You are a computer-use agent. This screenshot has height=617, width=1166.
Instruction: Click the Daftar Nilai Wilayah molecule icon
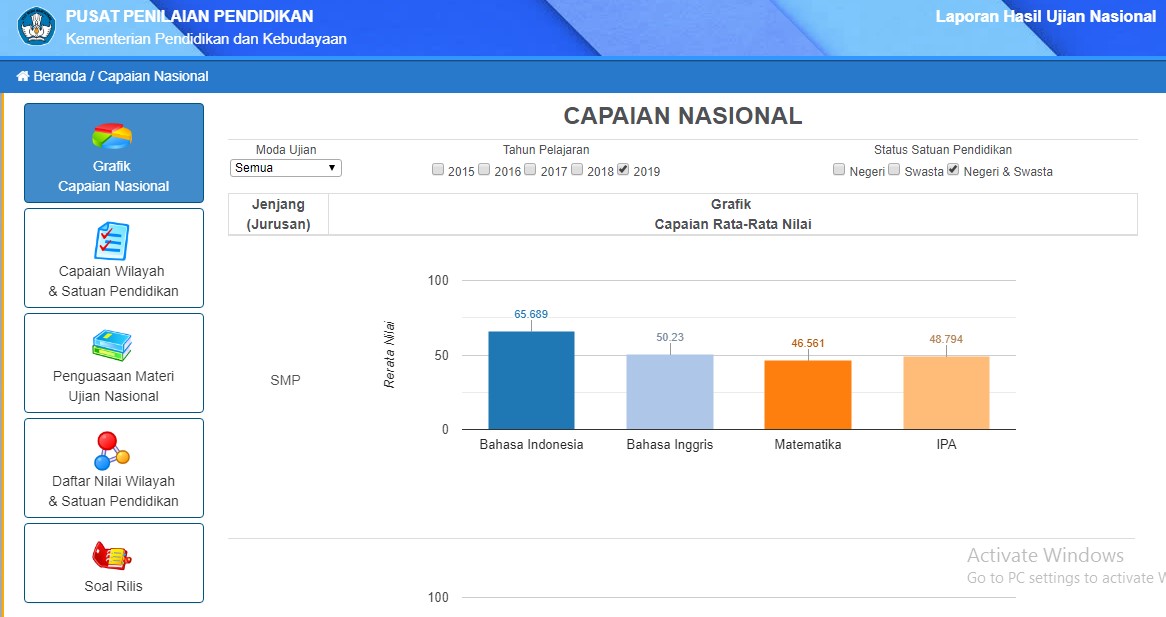coord(112,450)
